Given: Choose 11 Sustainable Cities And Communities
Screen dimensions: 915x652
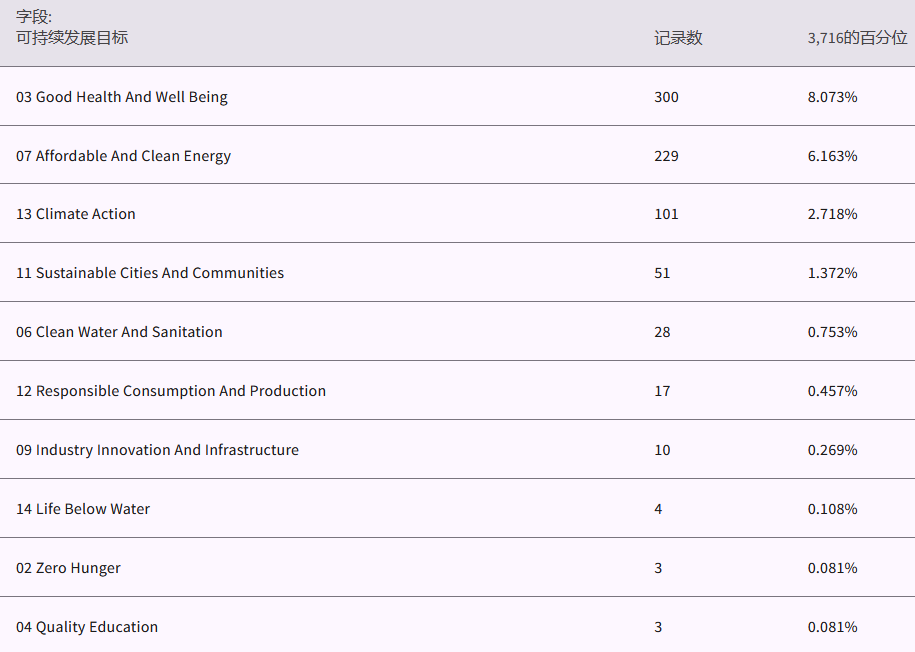Looking at the screenshot, I should [x=150, y=273].
